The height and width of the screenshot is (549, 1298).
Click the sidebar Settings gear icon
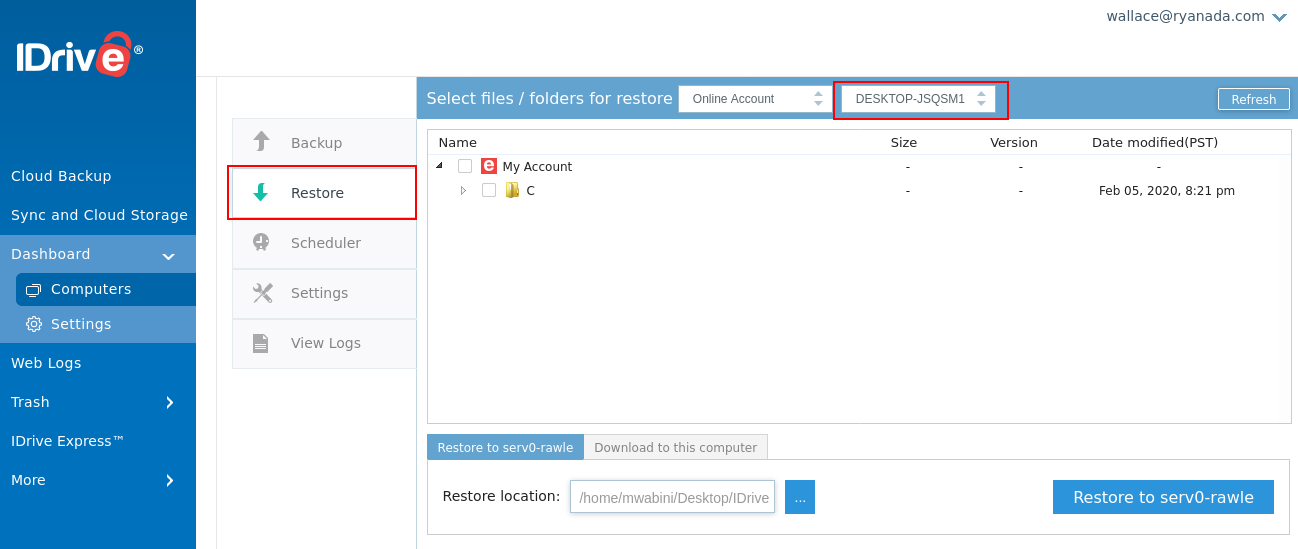coord(34,324)
